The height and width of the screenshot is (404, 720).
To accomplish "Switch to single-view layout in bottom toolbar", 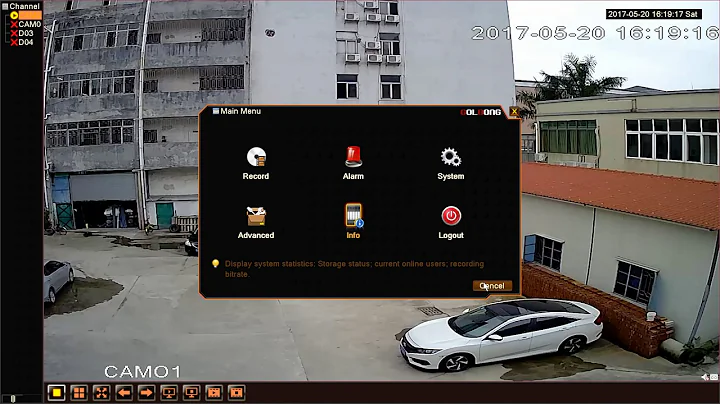I will [x=56, y=393].
